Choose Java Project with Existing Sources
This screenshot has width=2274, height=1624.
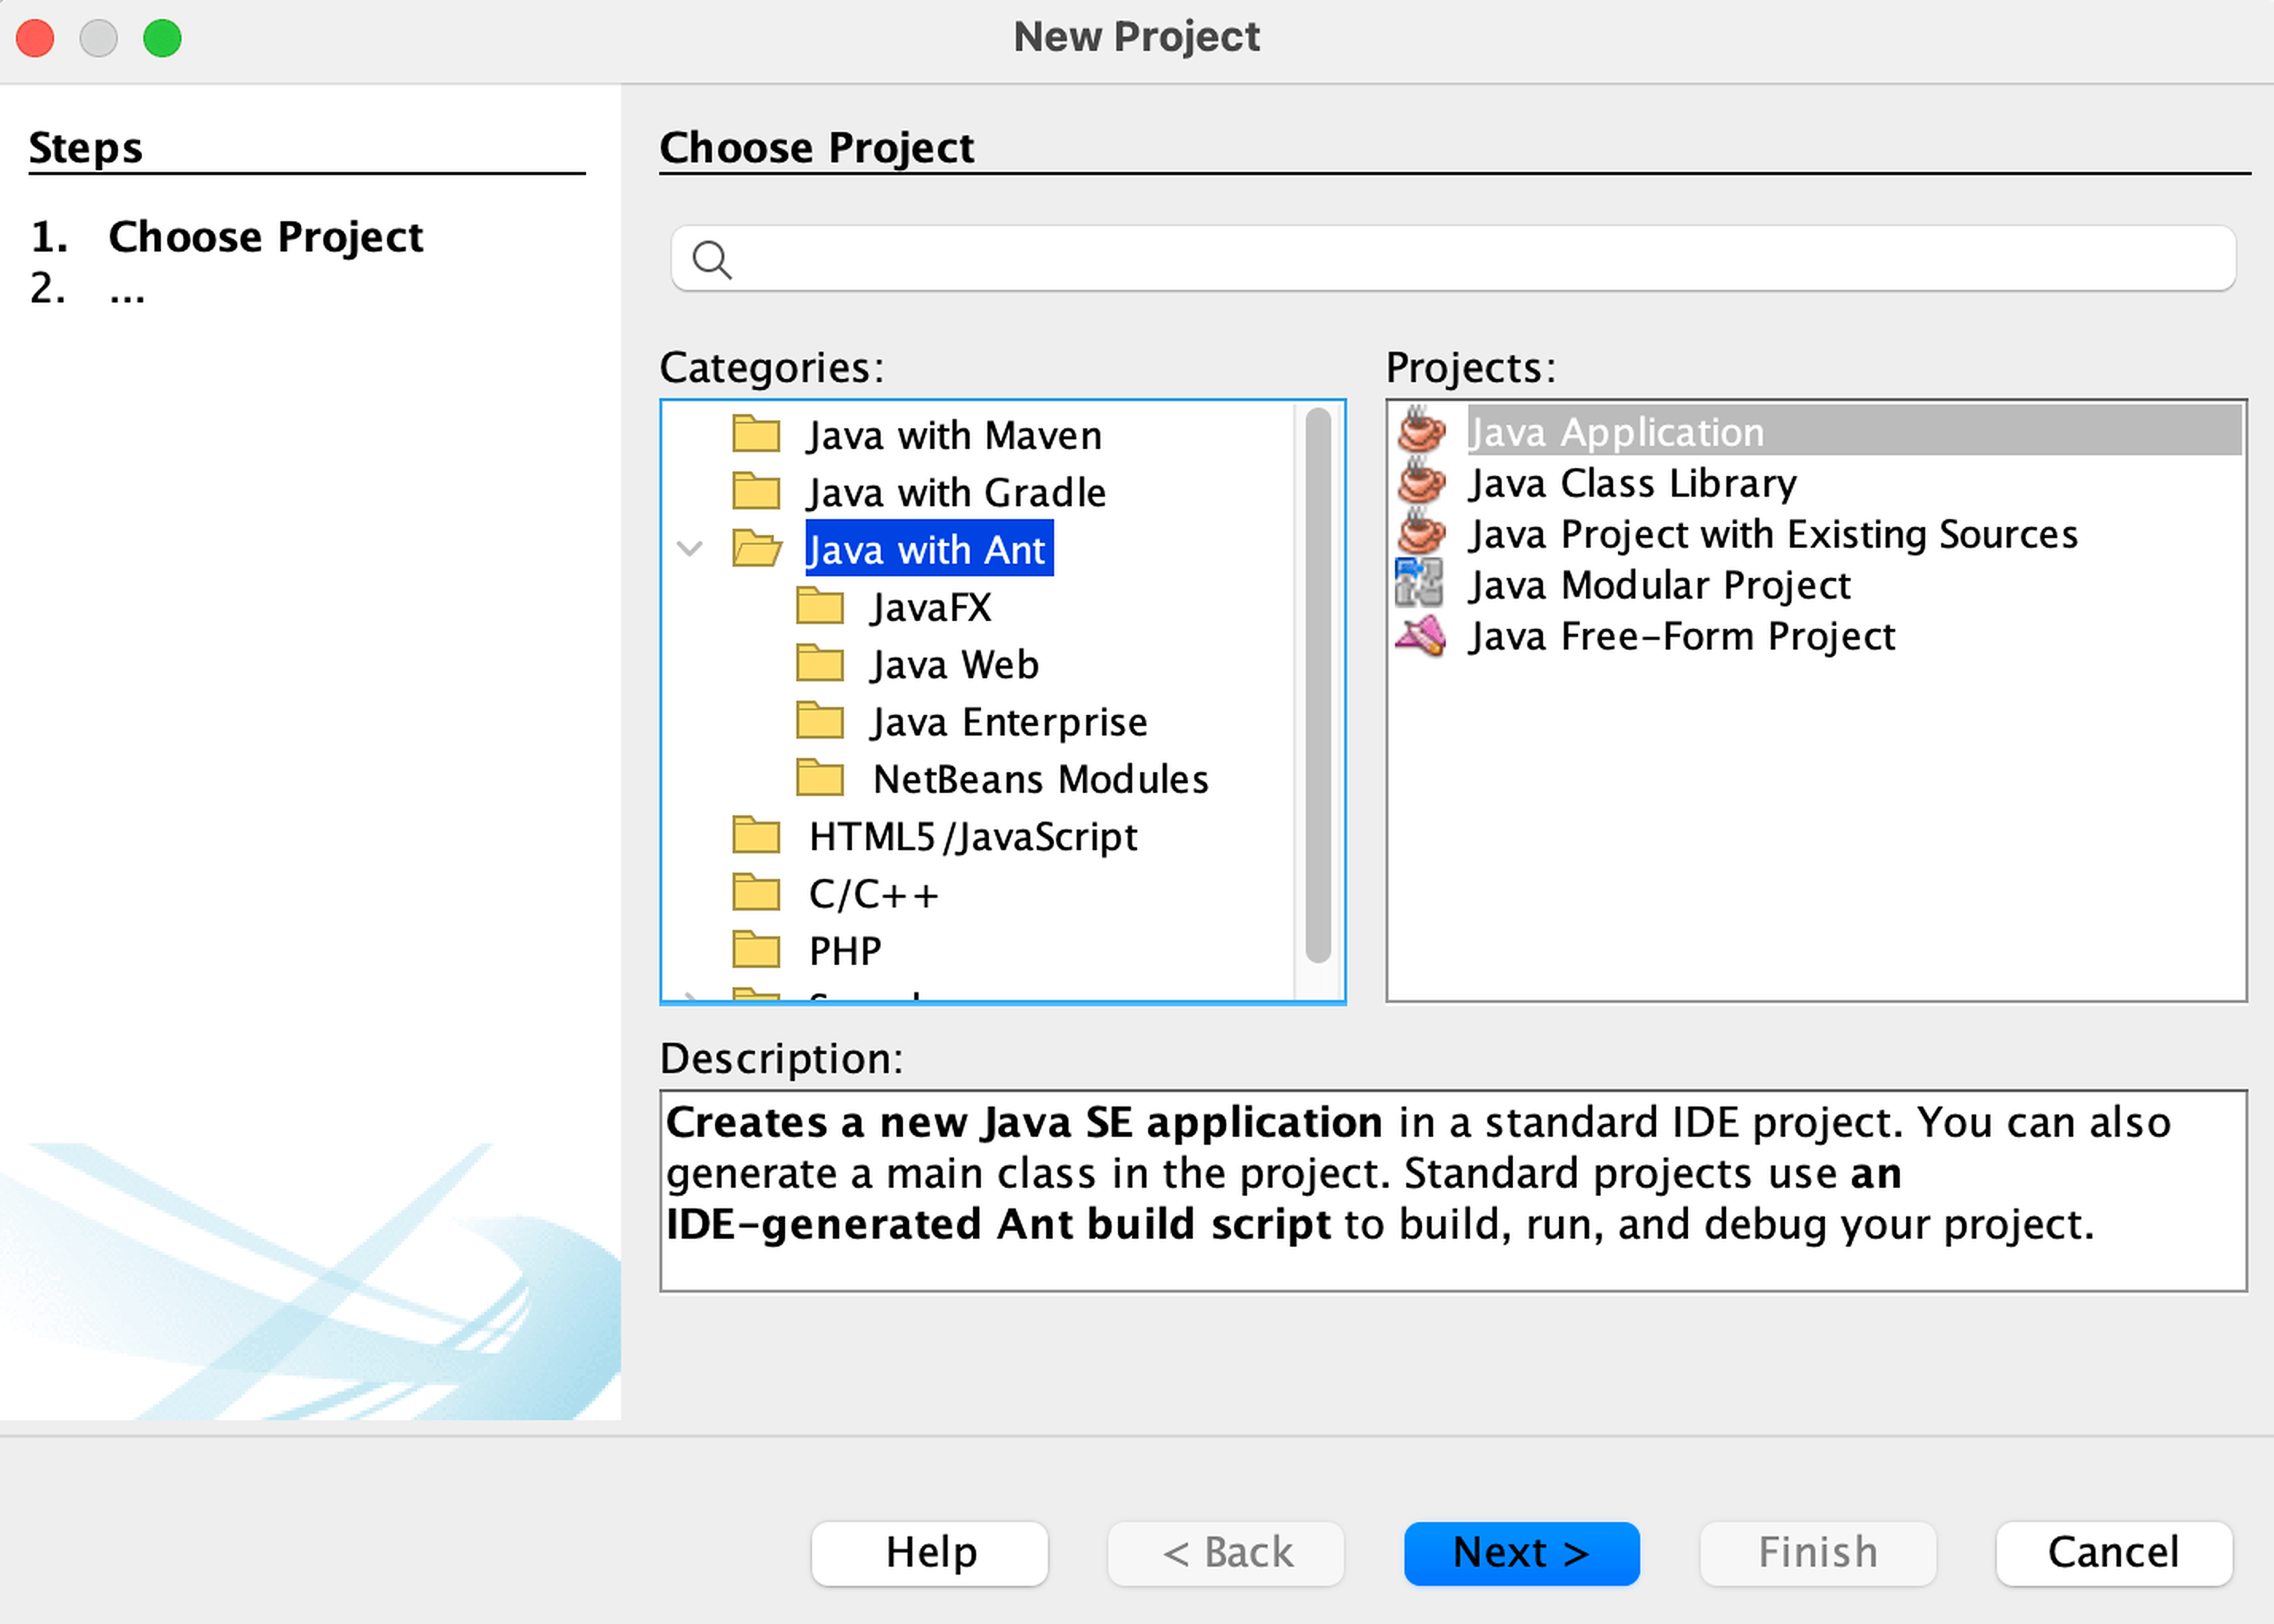coord(1773,535)
